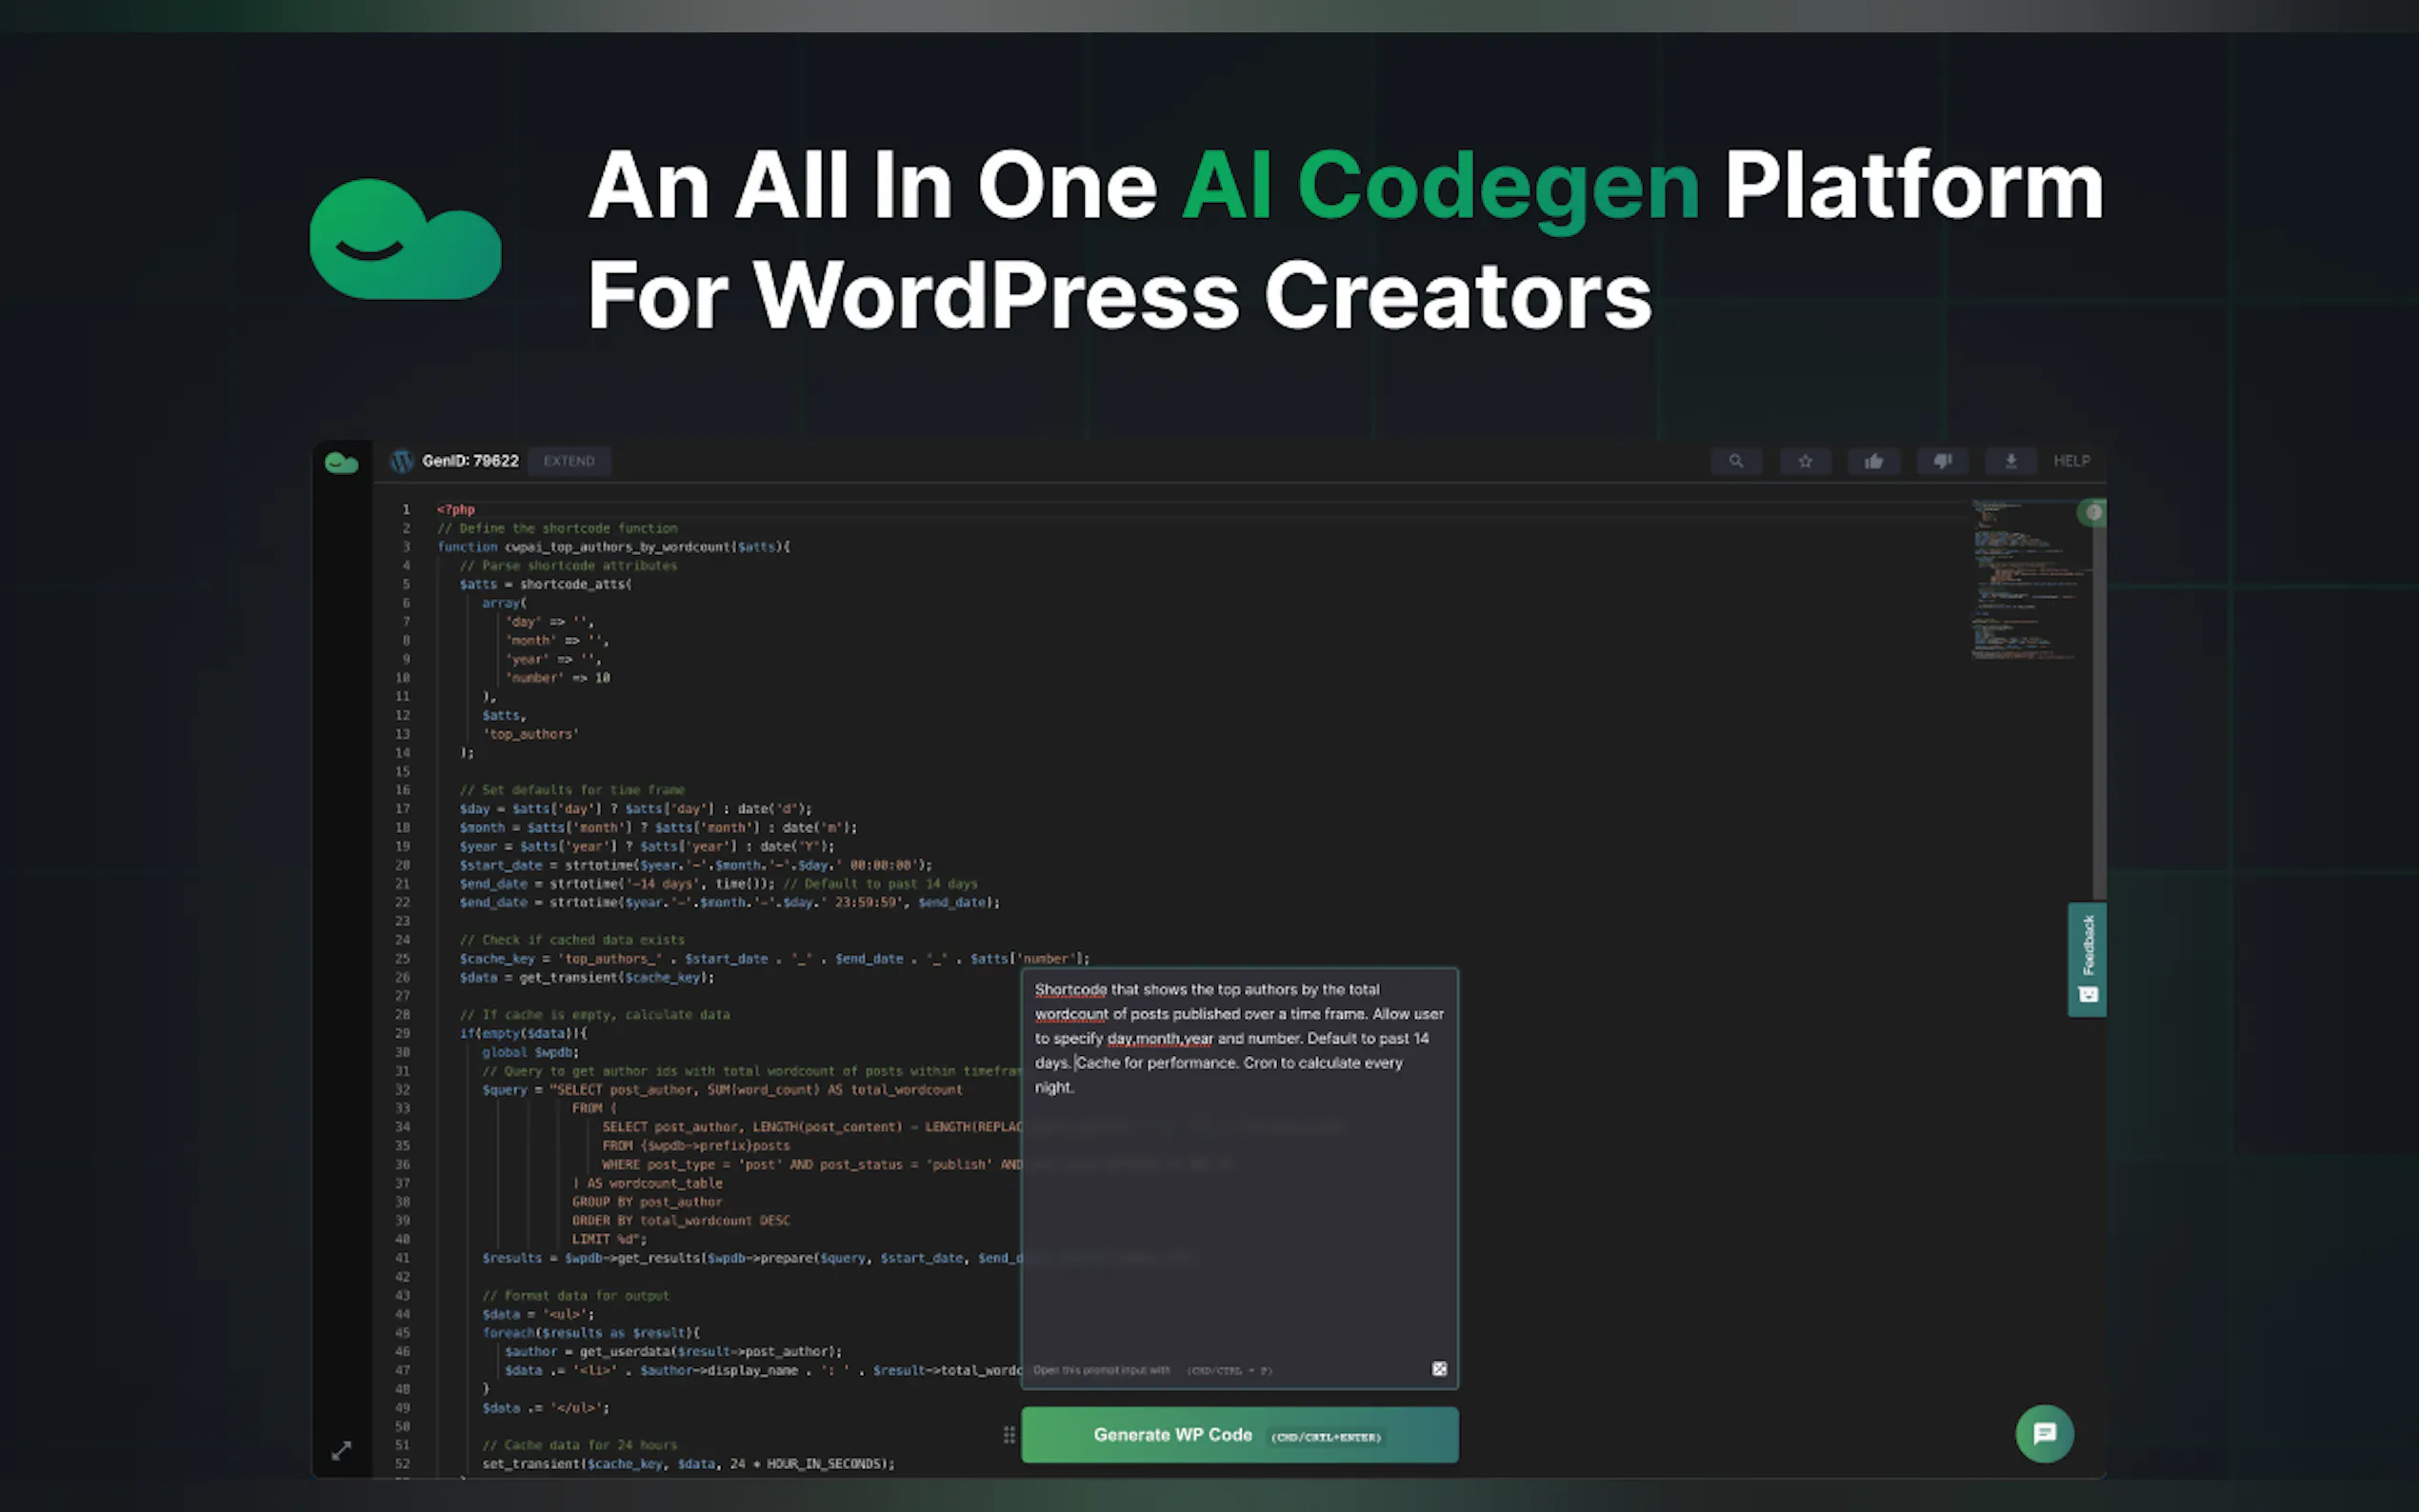The height and width of the screenshot is (1512, 2419).
Task: Click the EXTEND button next to GenID
Action: [569, 461]
